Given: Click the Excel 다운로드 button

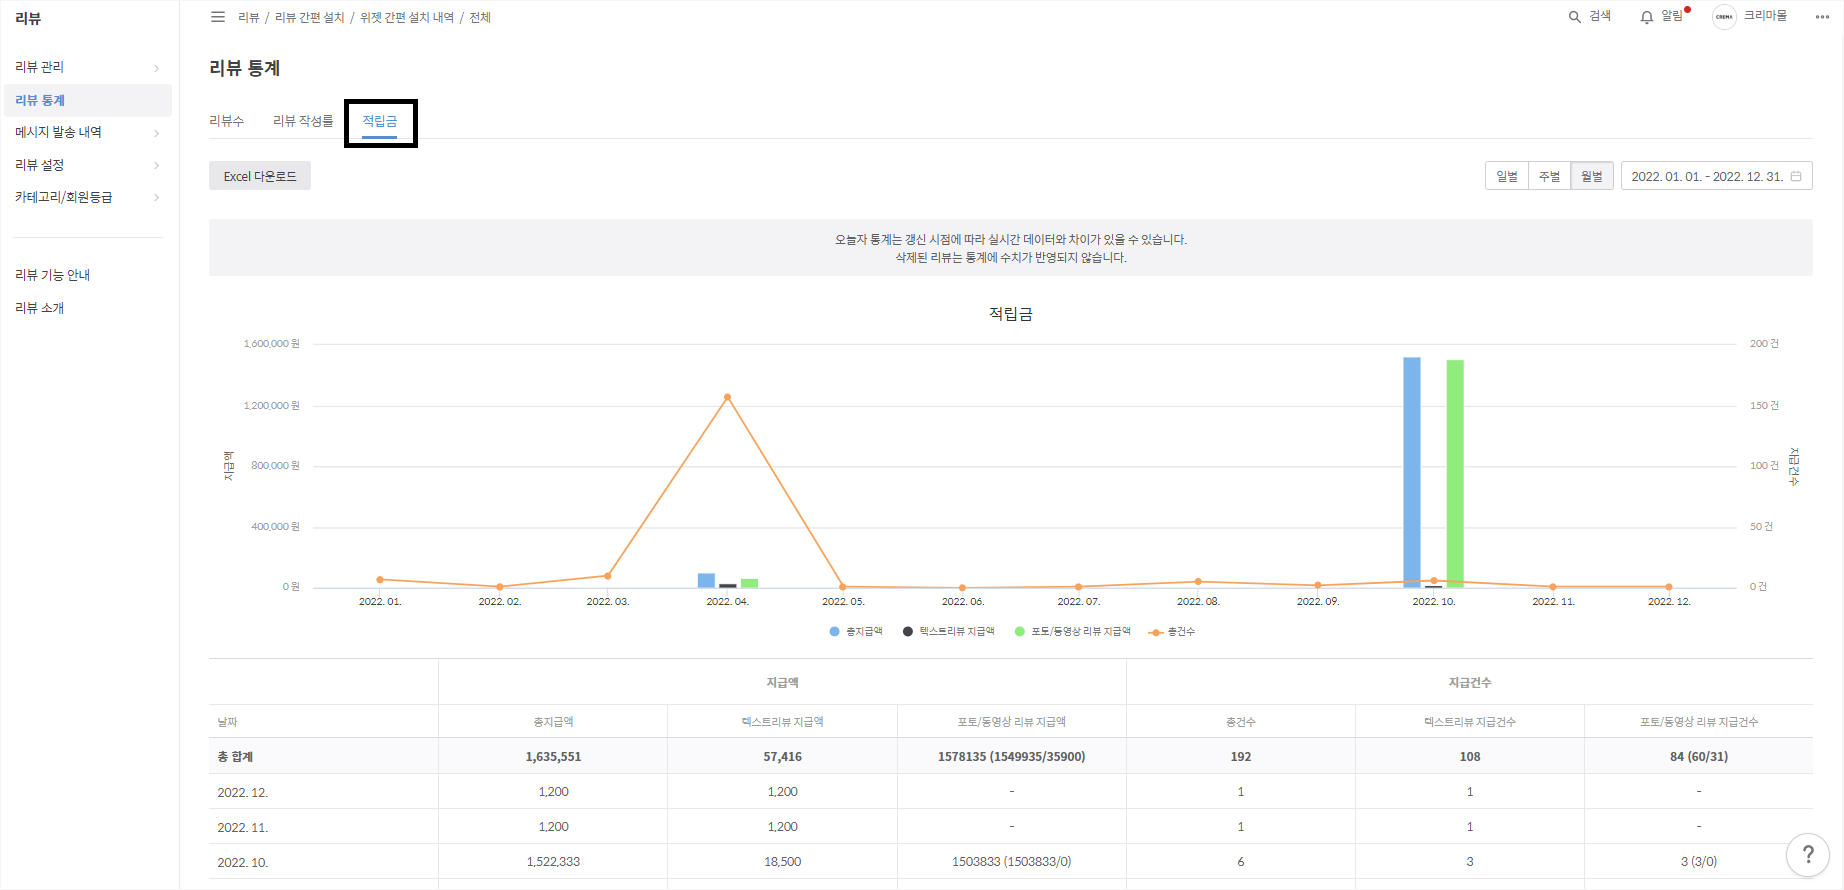Looking at the screenshot, I should (260, 176).
